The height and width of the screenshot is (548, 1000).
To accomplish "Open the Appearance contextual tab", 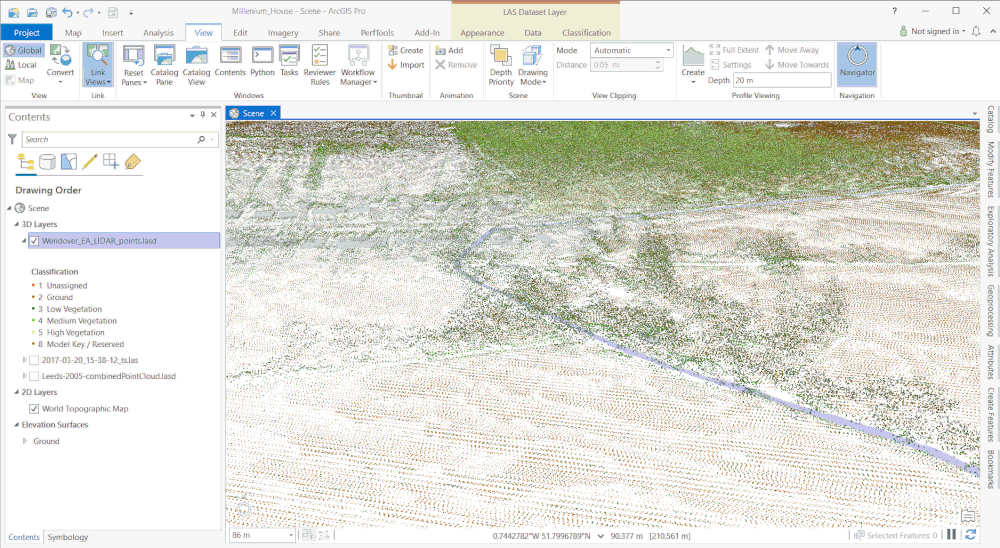I will [x=482, y=33].
